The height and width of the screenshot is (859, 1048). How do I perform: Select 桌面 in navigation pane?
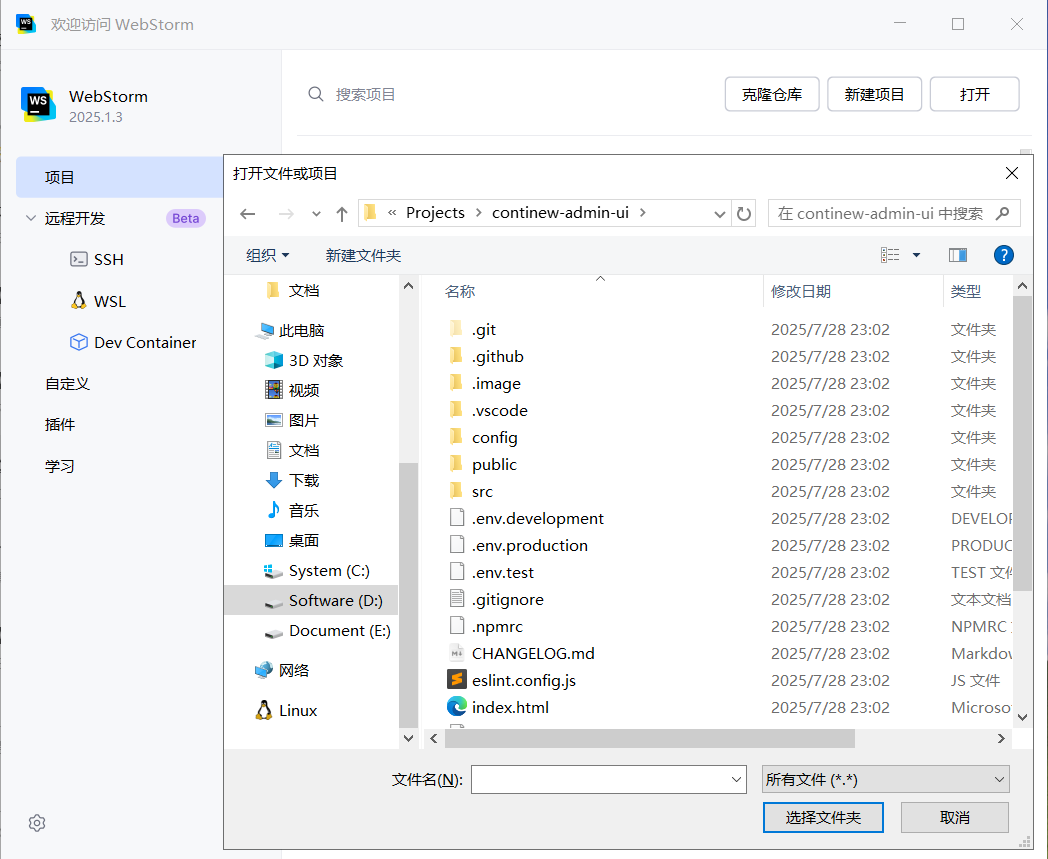coord(293,540)
